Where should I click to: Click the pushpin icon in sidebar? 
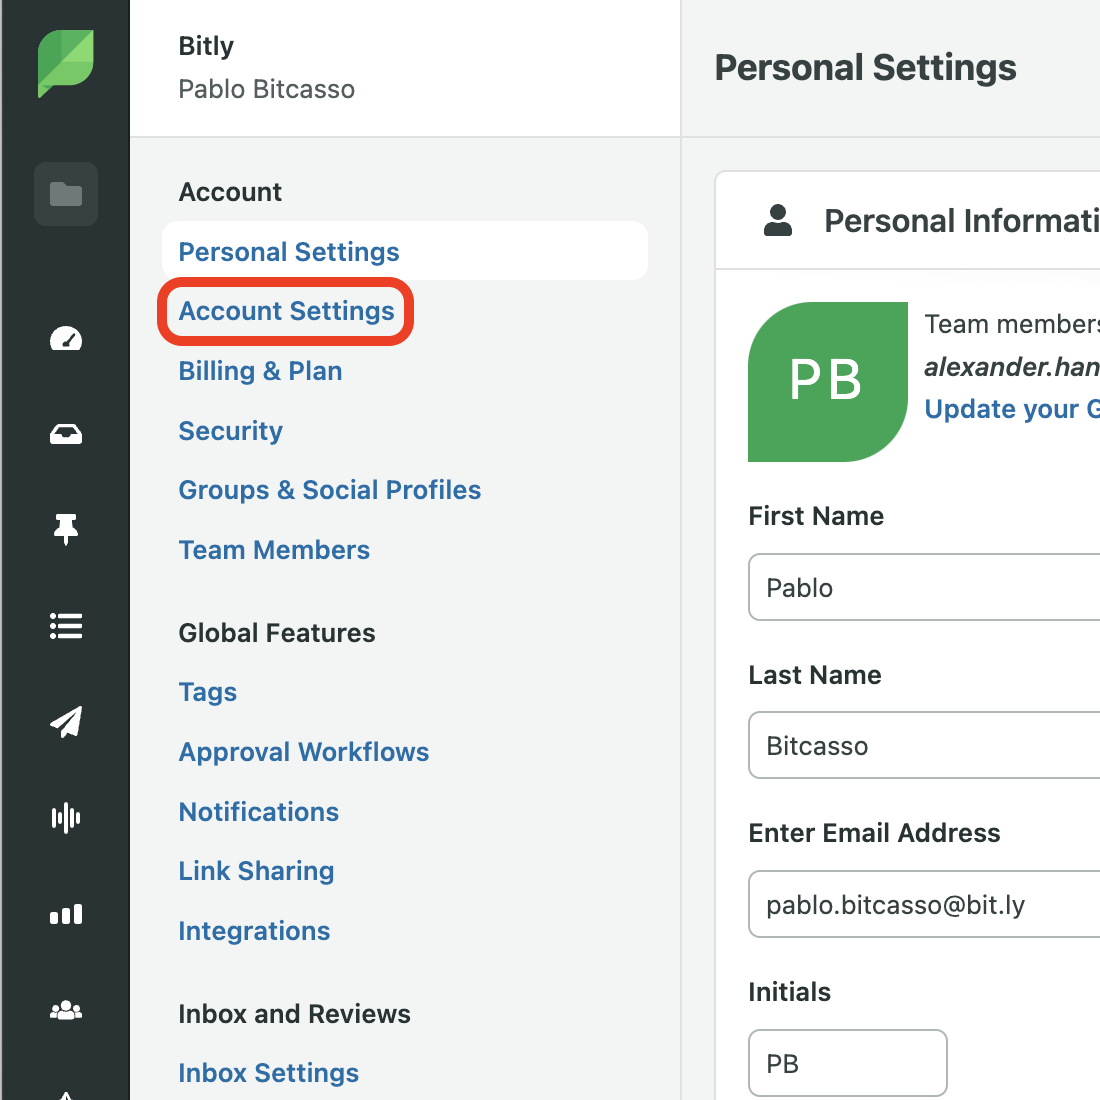point(66,529)
